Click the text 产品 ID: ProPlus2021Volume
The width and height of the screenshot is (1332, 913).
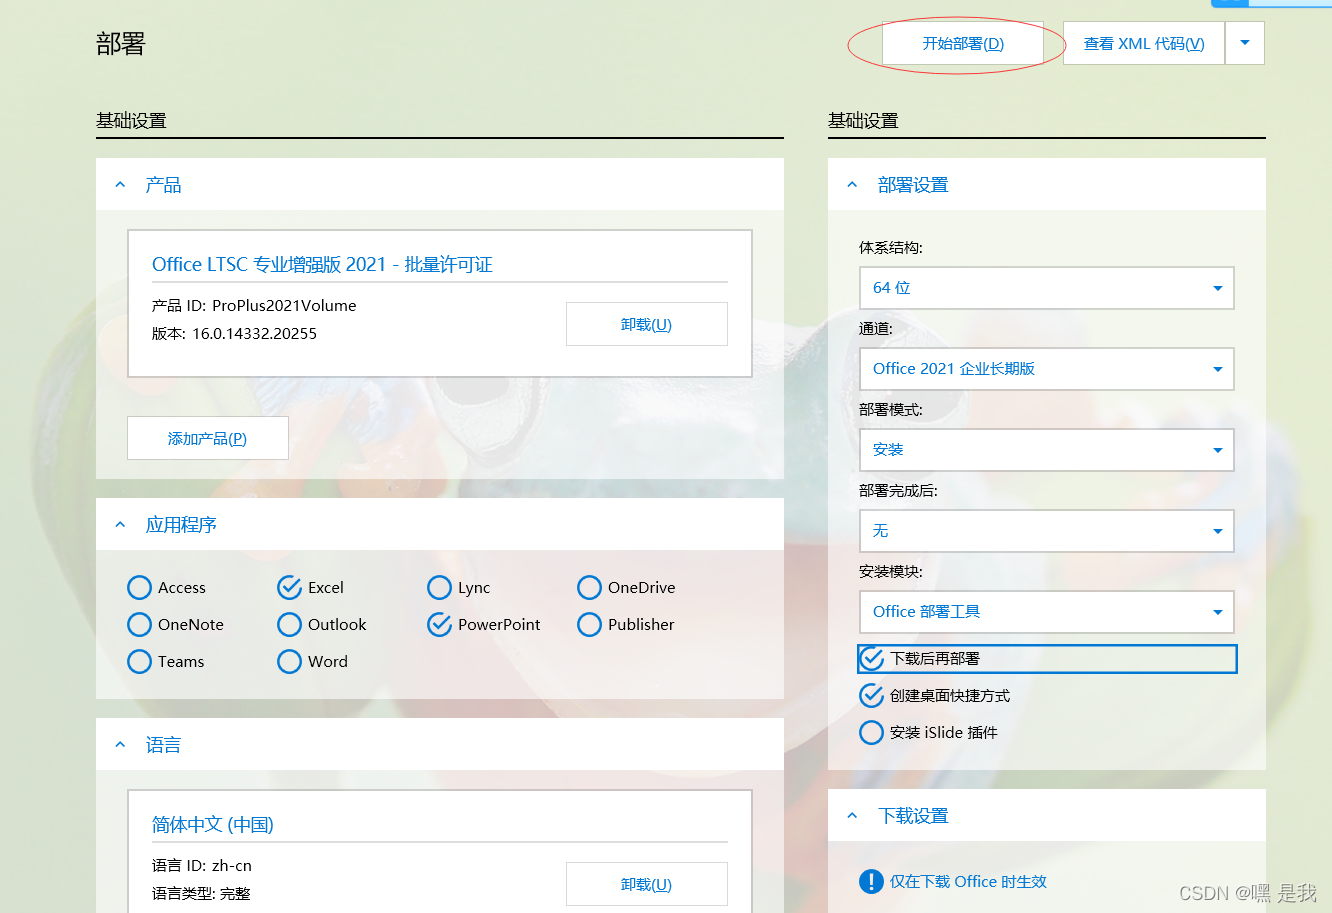click(x=254, y=306)
